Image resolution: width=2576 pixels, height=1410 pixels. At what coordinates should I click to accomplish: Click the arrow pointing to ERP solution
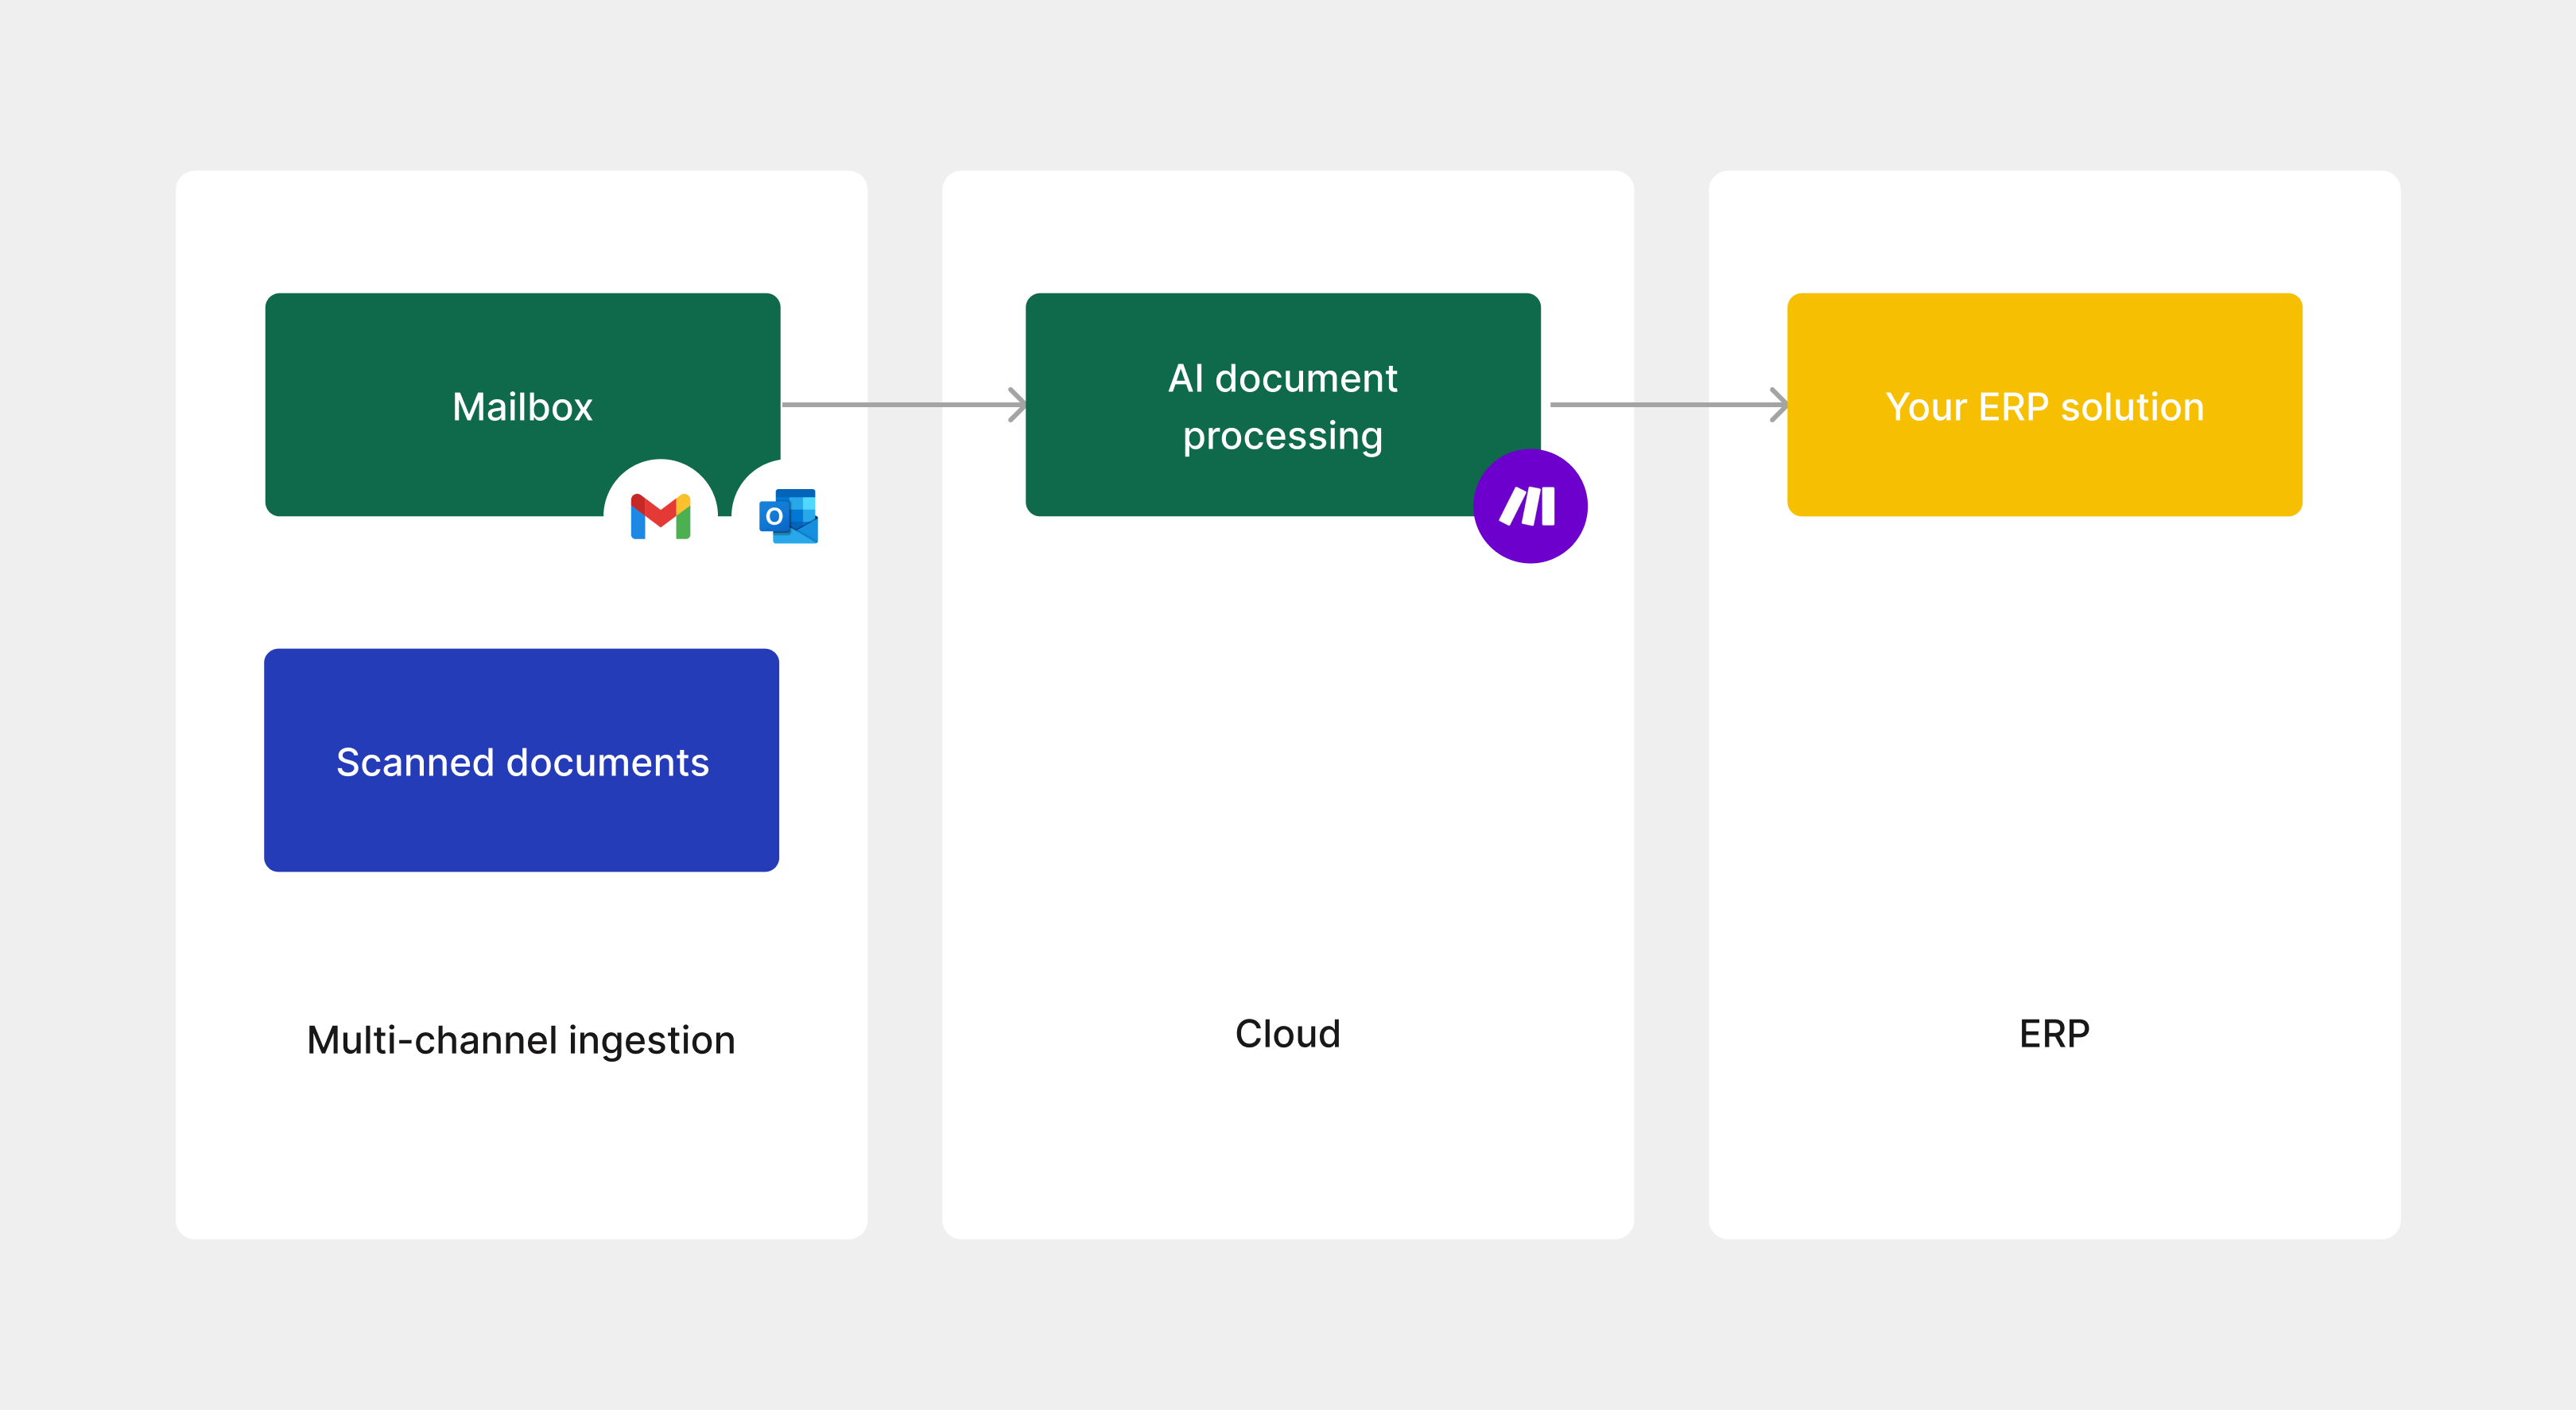click(1667, 405)
